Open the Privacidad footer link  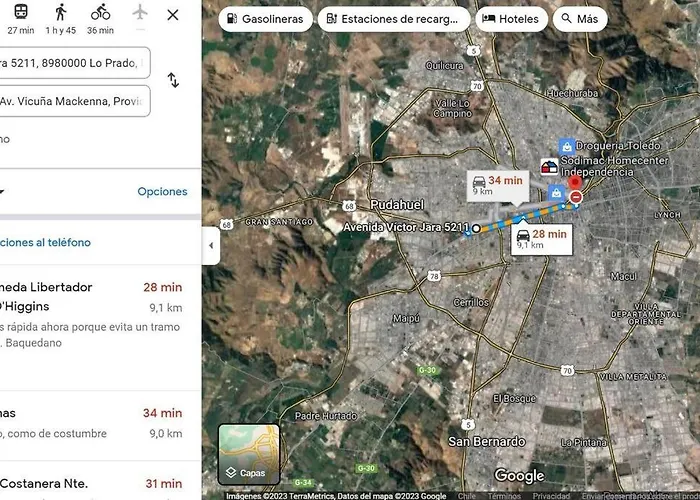(x=551, y=496)
